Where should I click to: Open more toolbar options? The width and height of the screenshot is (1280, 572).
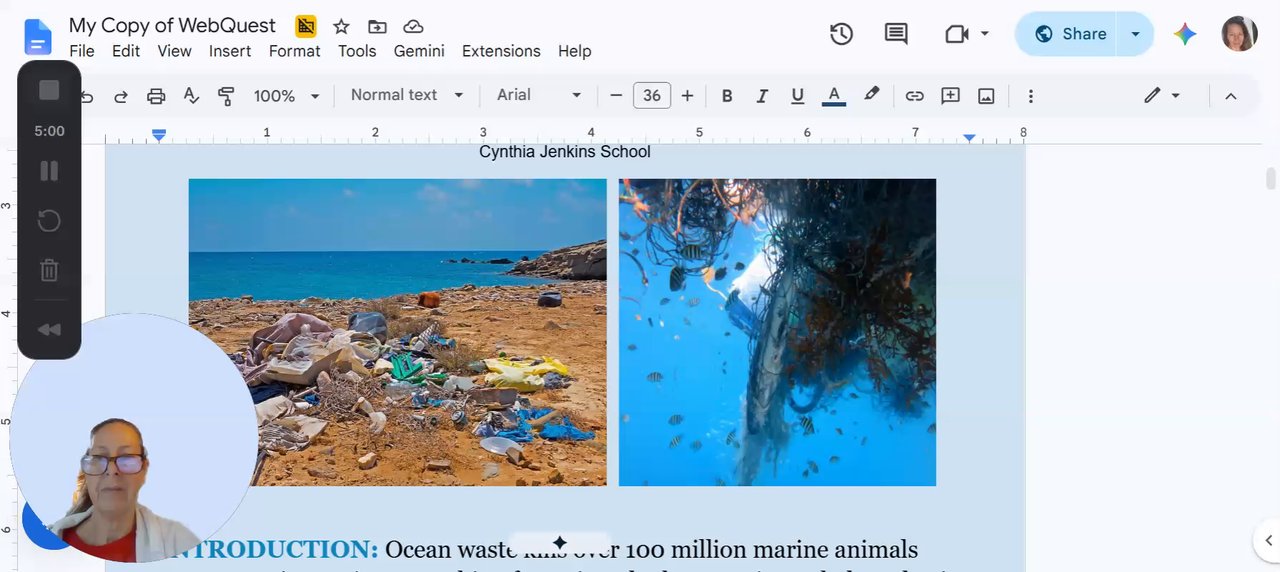coord(1030,96)
